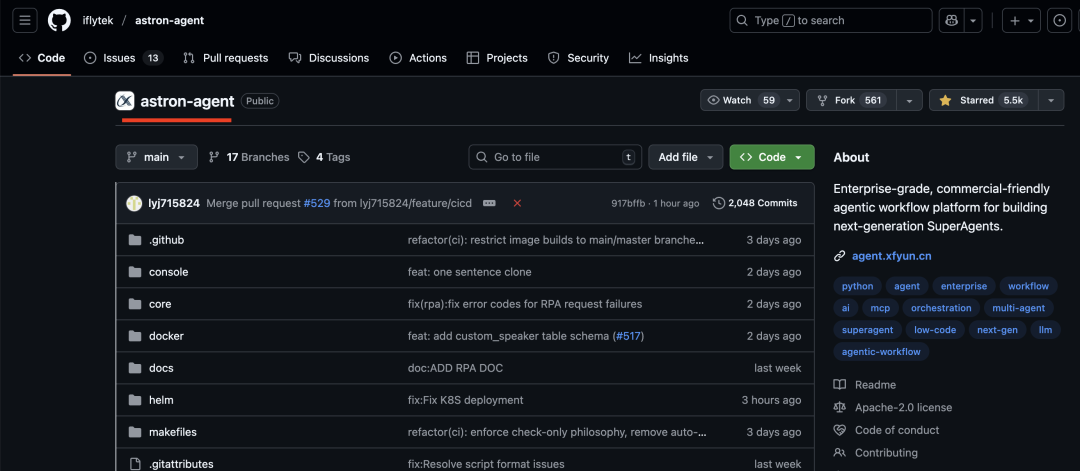View the 2,048 Commits history
The height and width of the screenshot is (471, 1080).
[755, 203]
